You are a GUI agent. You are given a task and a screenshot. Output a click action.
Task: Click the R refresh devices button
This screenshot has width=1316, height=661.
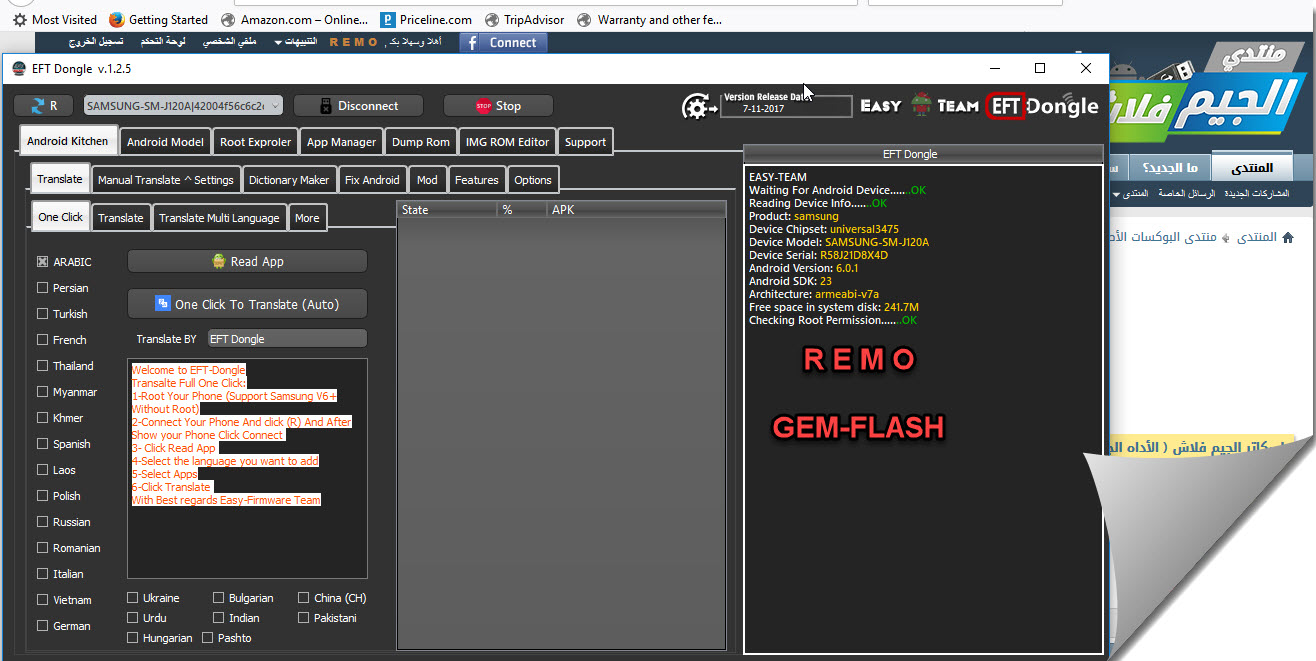click(44, 106)
